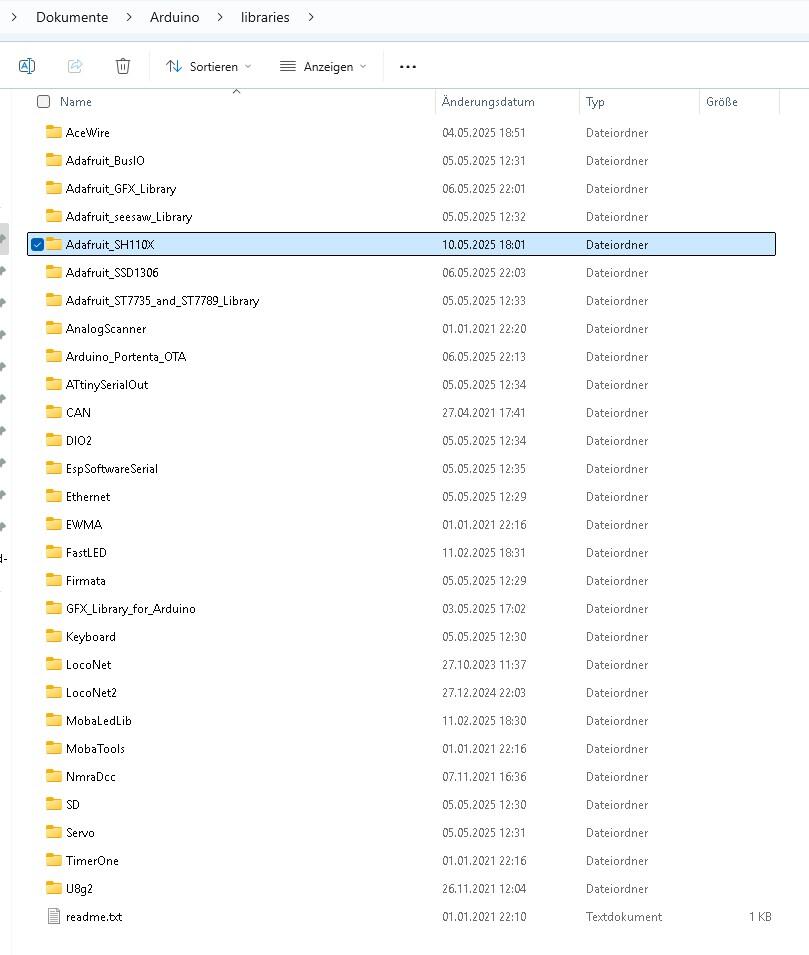Open the three-dots more options menu
This screenshot has width=809, height=955.
(x=407, y=66)
